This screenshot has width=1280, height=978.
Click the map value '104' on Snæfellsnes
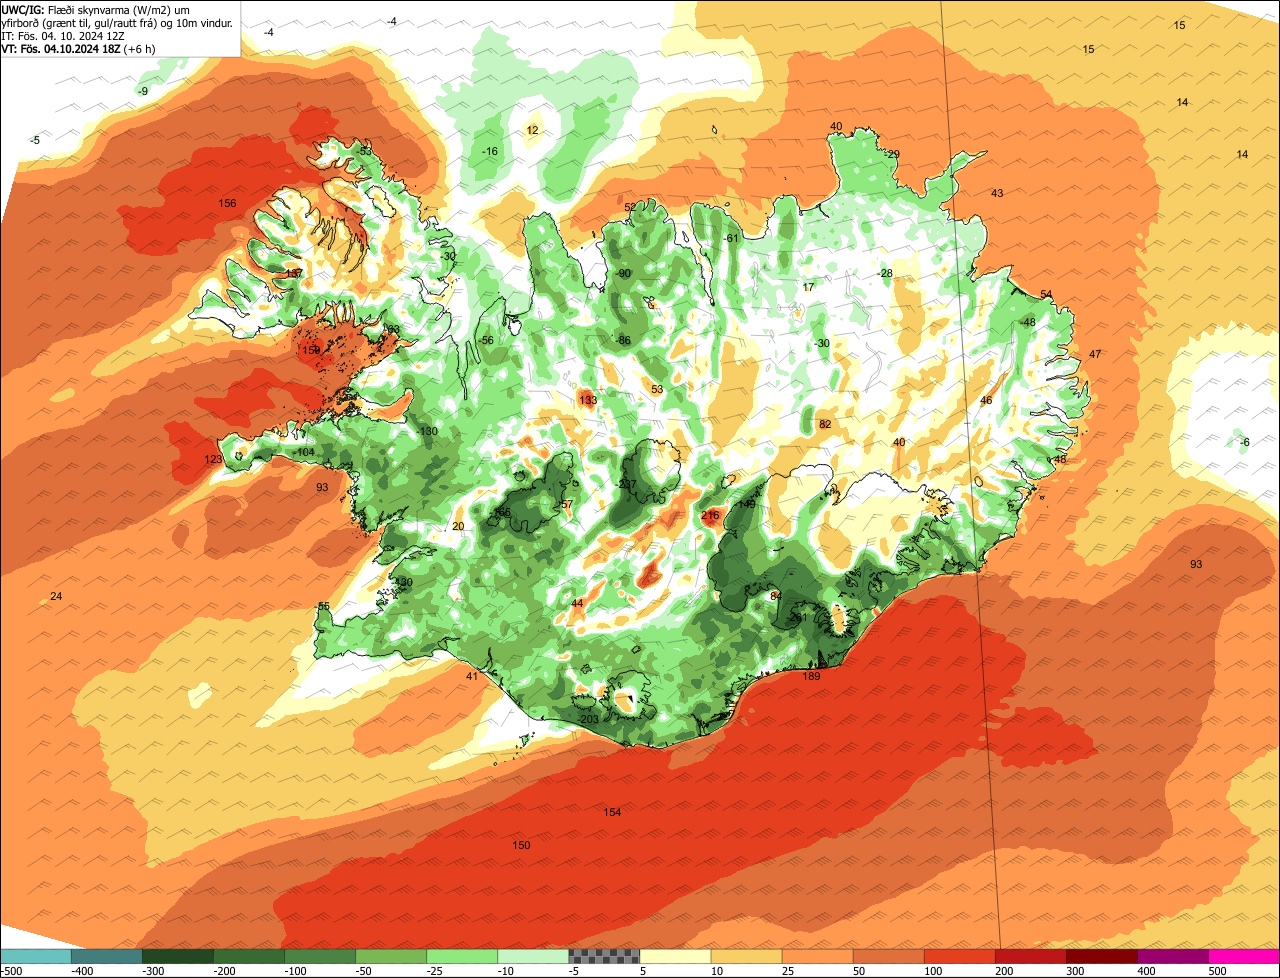click(x=305, y=453)
